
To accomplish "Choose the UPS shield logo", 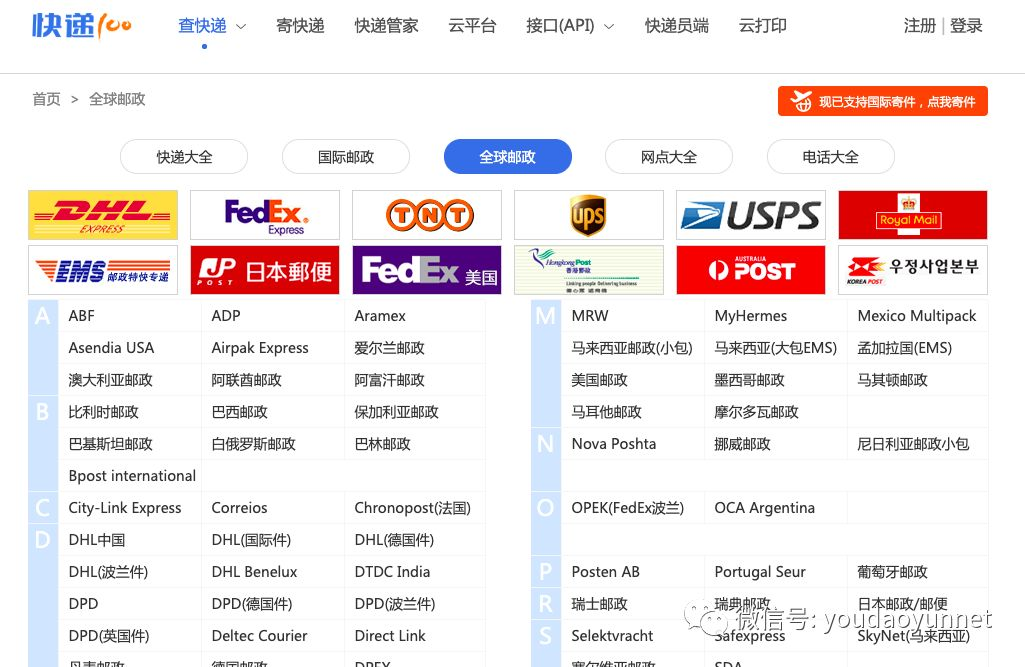I will point(589,215).
